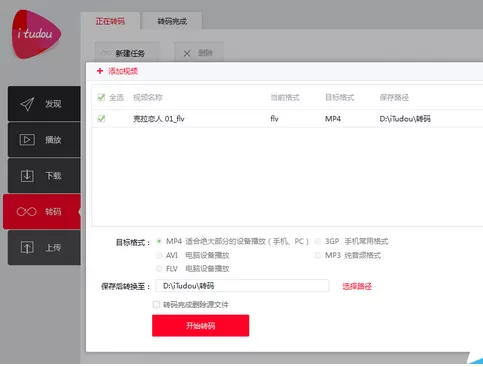Click the 保存路径 column header
Image resolution: width=483 pixels, height=367 pixels.
394,98
